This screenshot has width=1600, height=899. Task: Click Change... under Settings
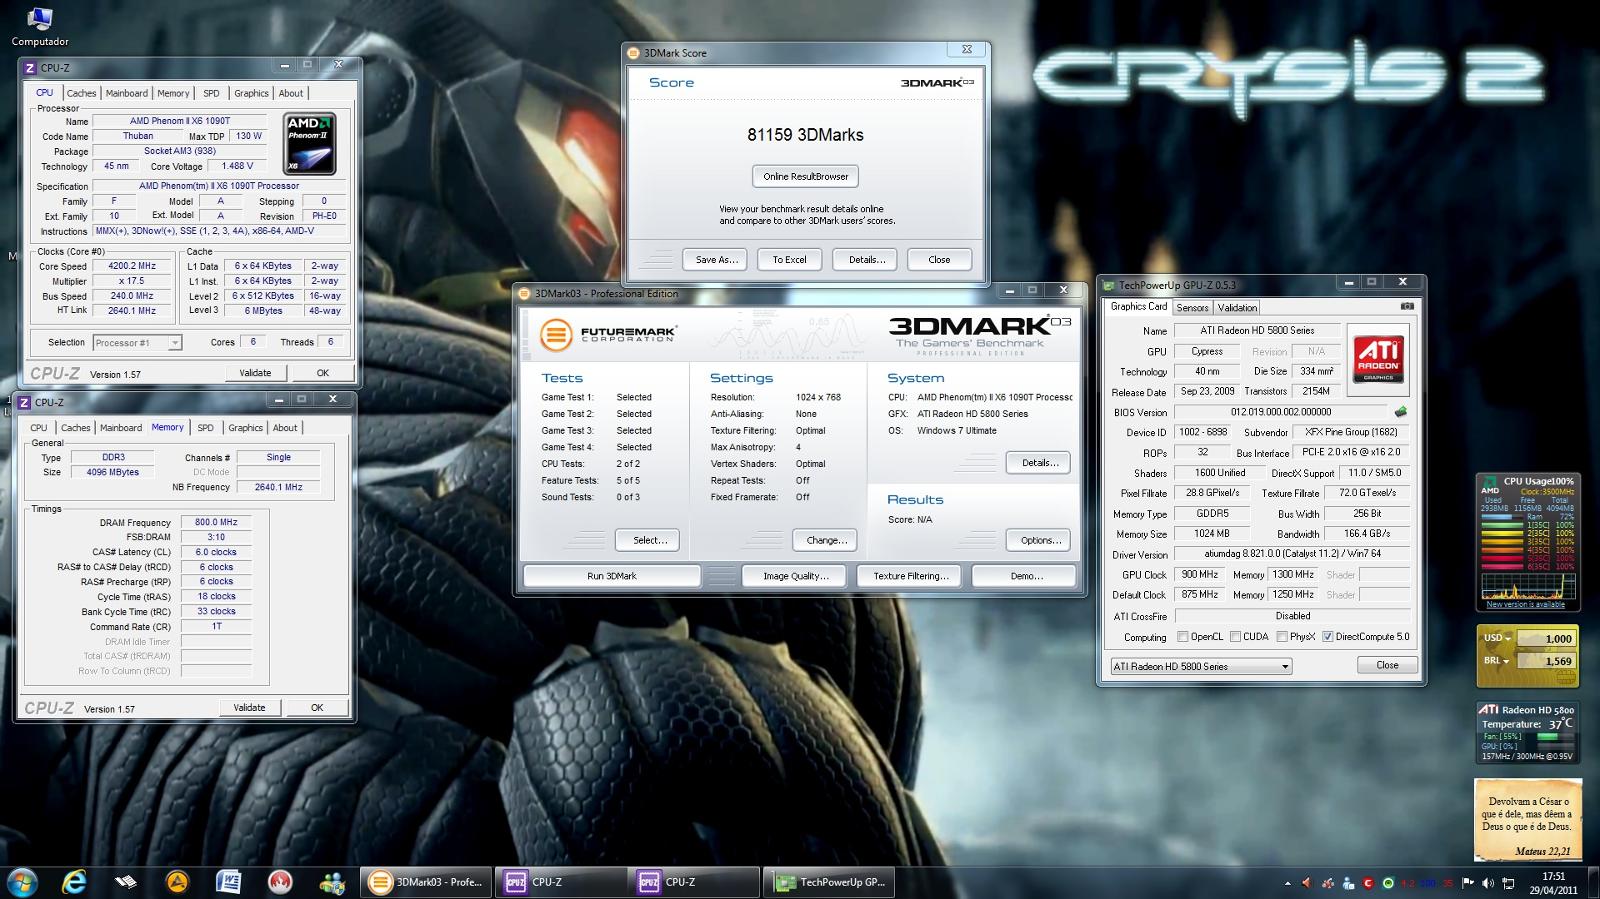pyautogui.click(x=825, y=540)
